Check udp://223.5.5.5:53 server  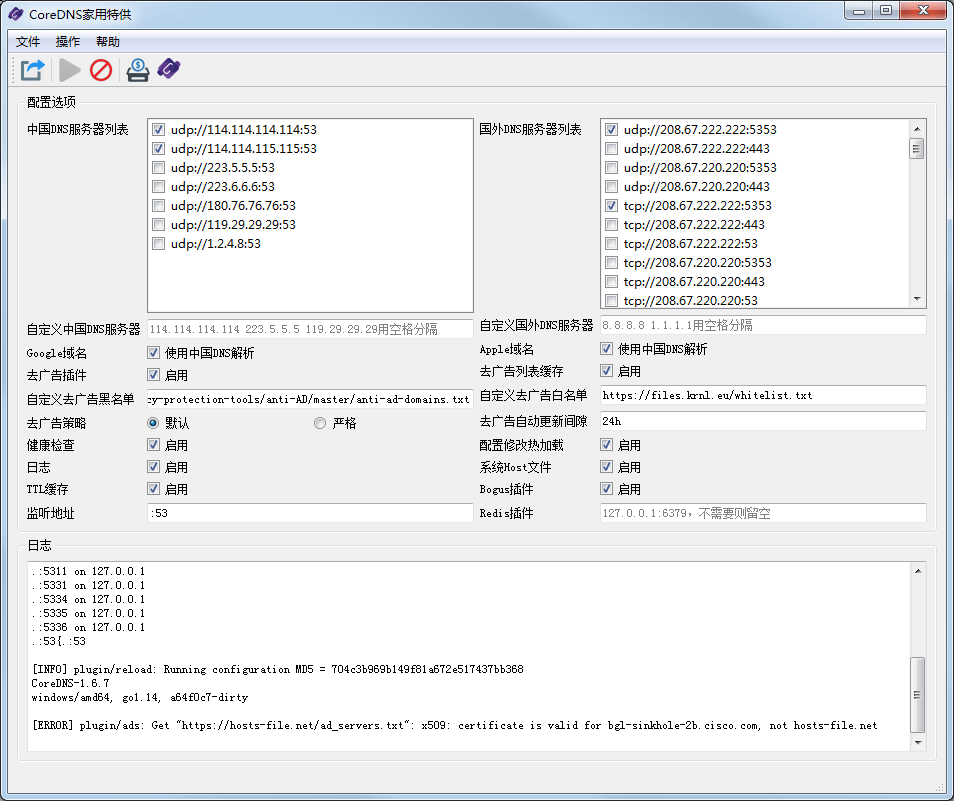click(159, 167)
